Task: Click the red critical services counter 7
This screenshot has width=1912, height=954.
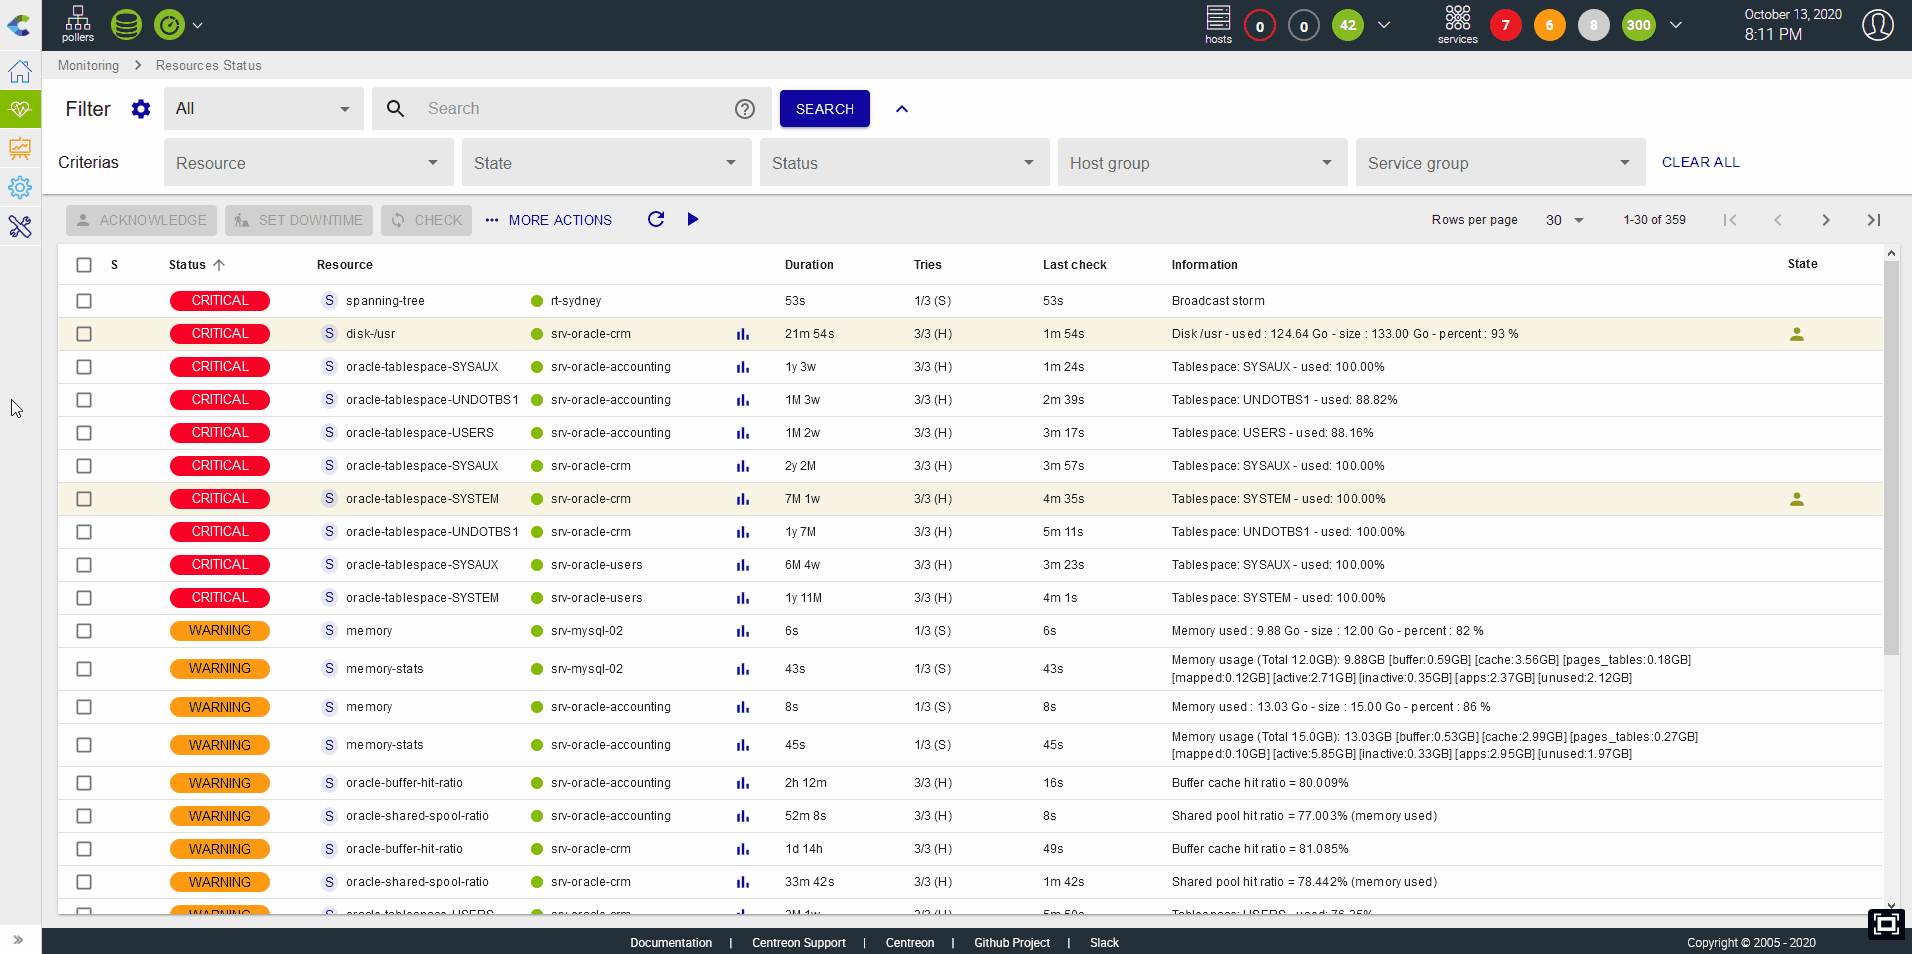Action: tap(1505, 25)
